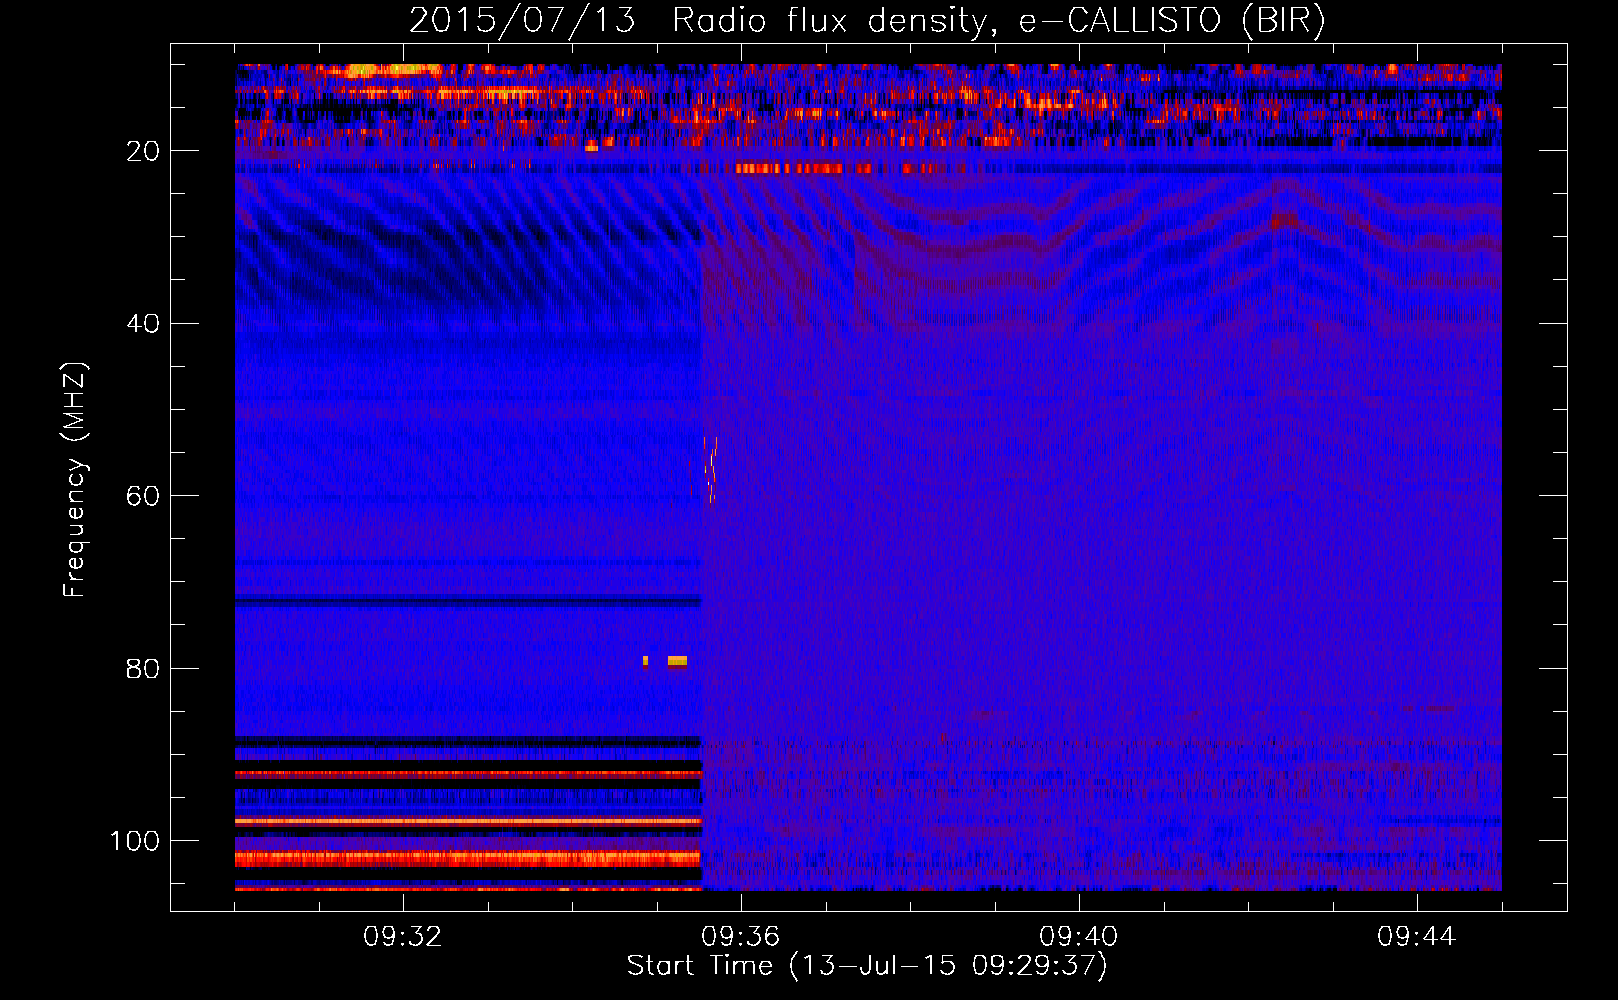The image size is (1618, 1000).
Task: Click the 09:40 time tick label
Action: coord(1079,936)
